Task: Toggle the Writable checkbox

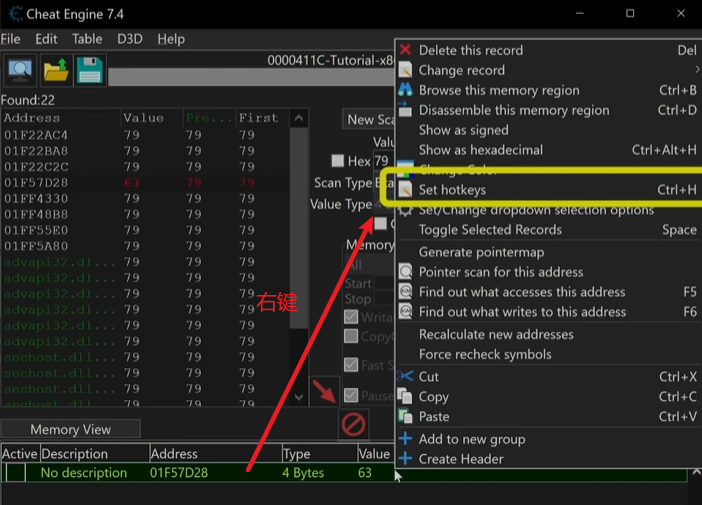Action: pyautogui.click(x=351, y=317)
